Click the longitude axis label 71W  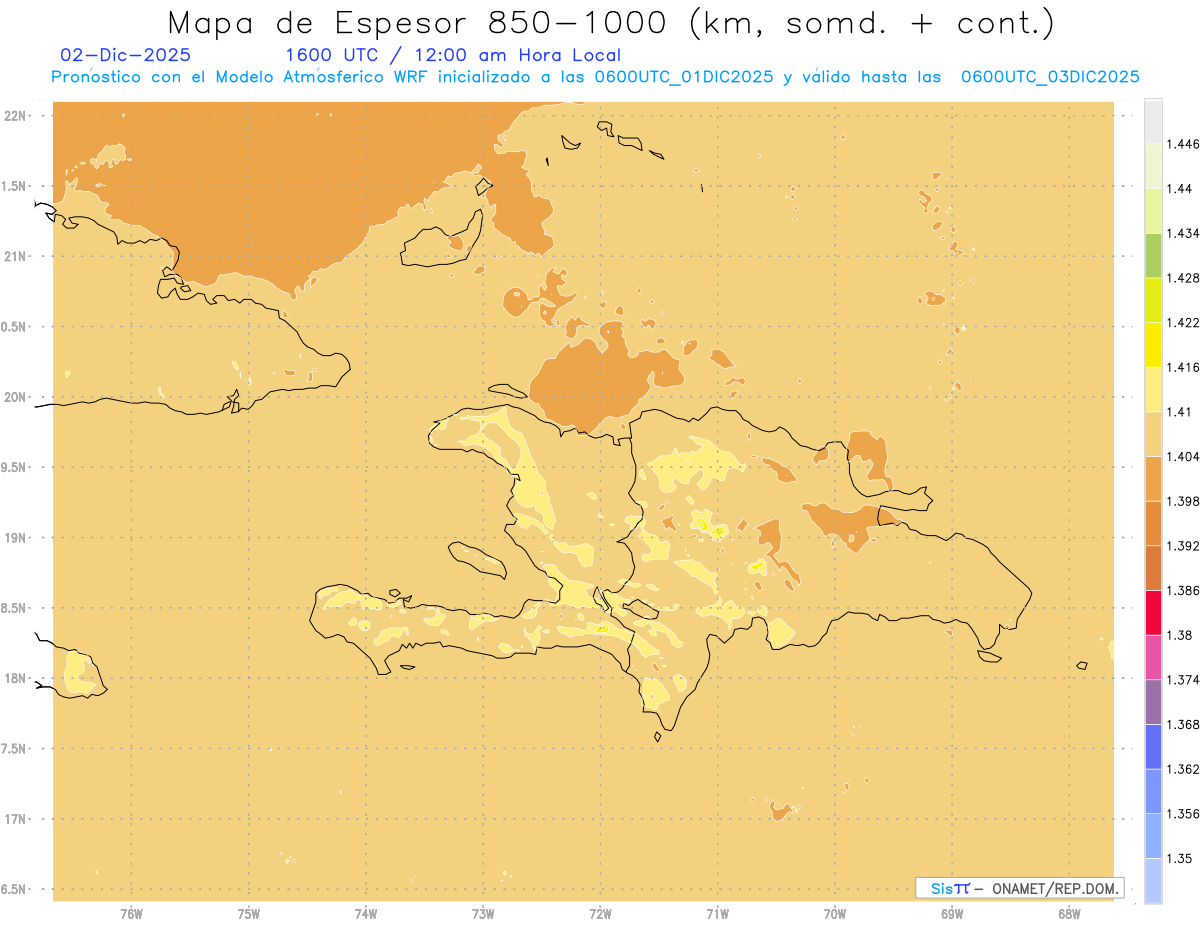coord(717,914)
